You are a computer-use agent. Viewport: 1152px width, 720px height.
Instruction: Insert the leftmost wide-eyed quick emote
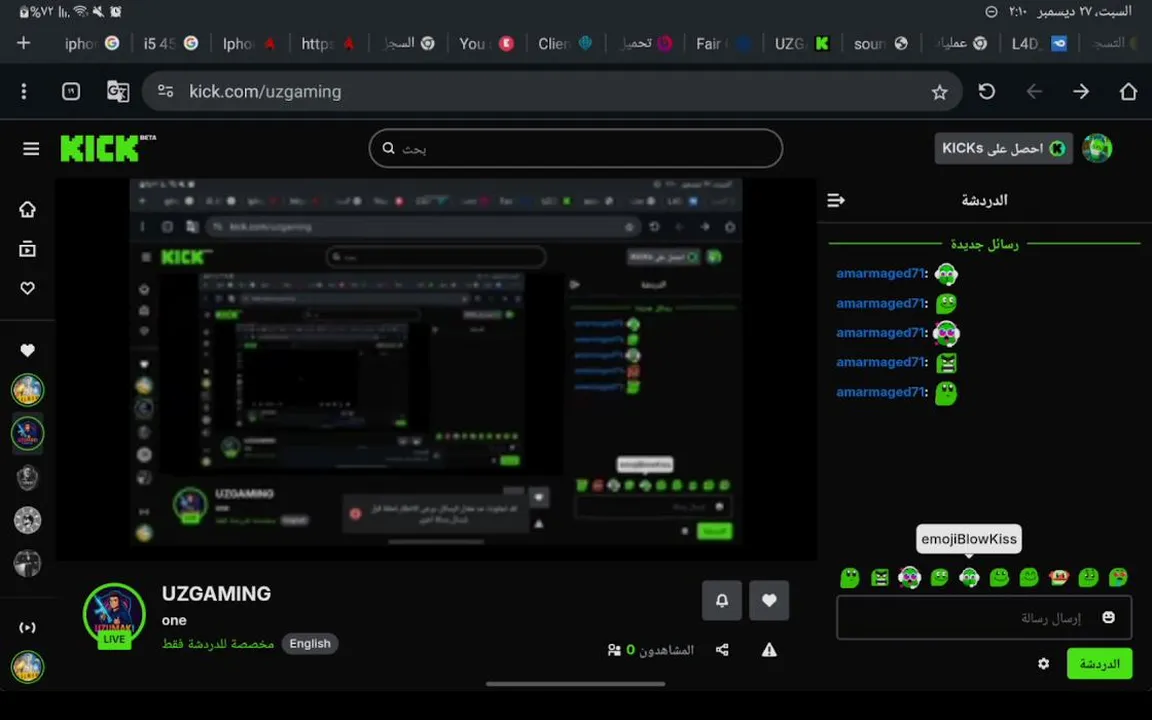850,577
